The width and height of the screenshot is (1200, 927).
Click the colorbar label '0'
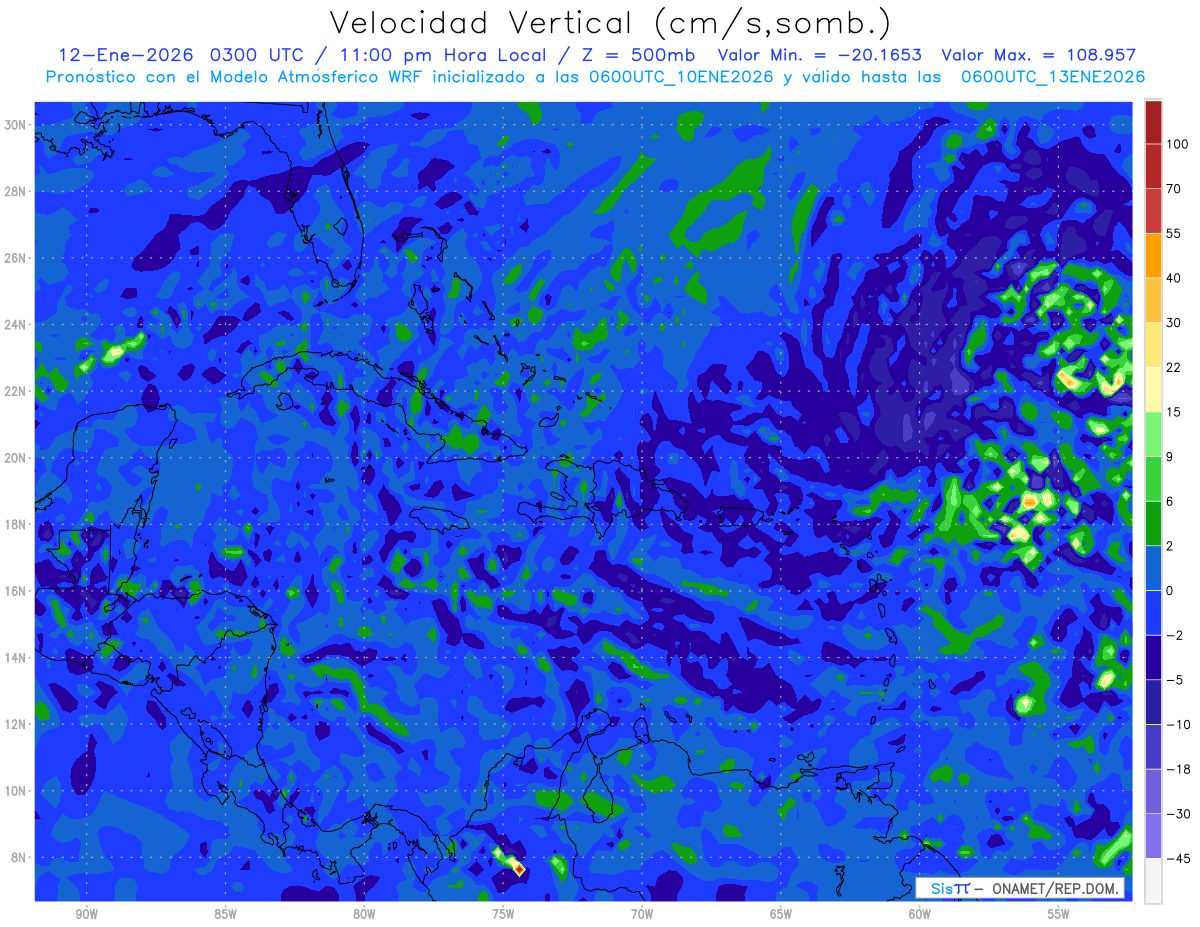1170,591
